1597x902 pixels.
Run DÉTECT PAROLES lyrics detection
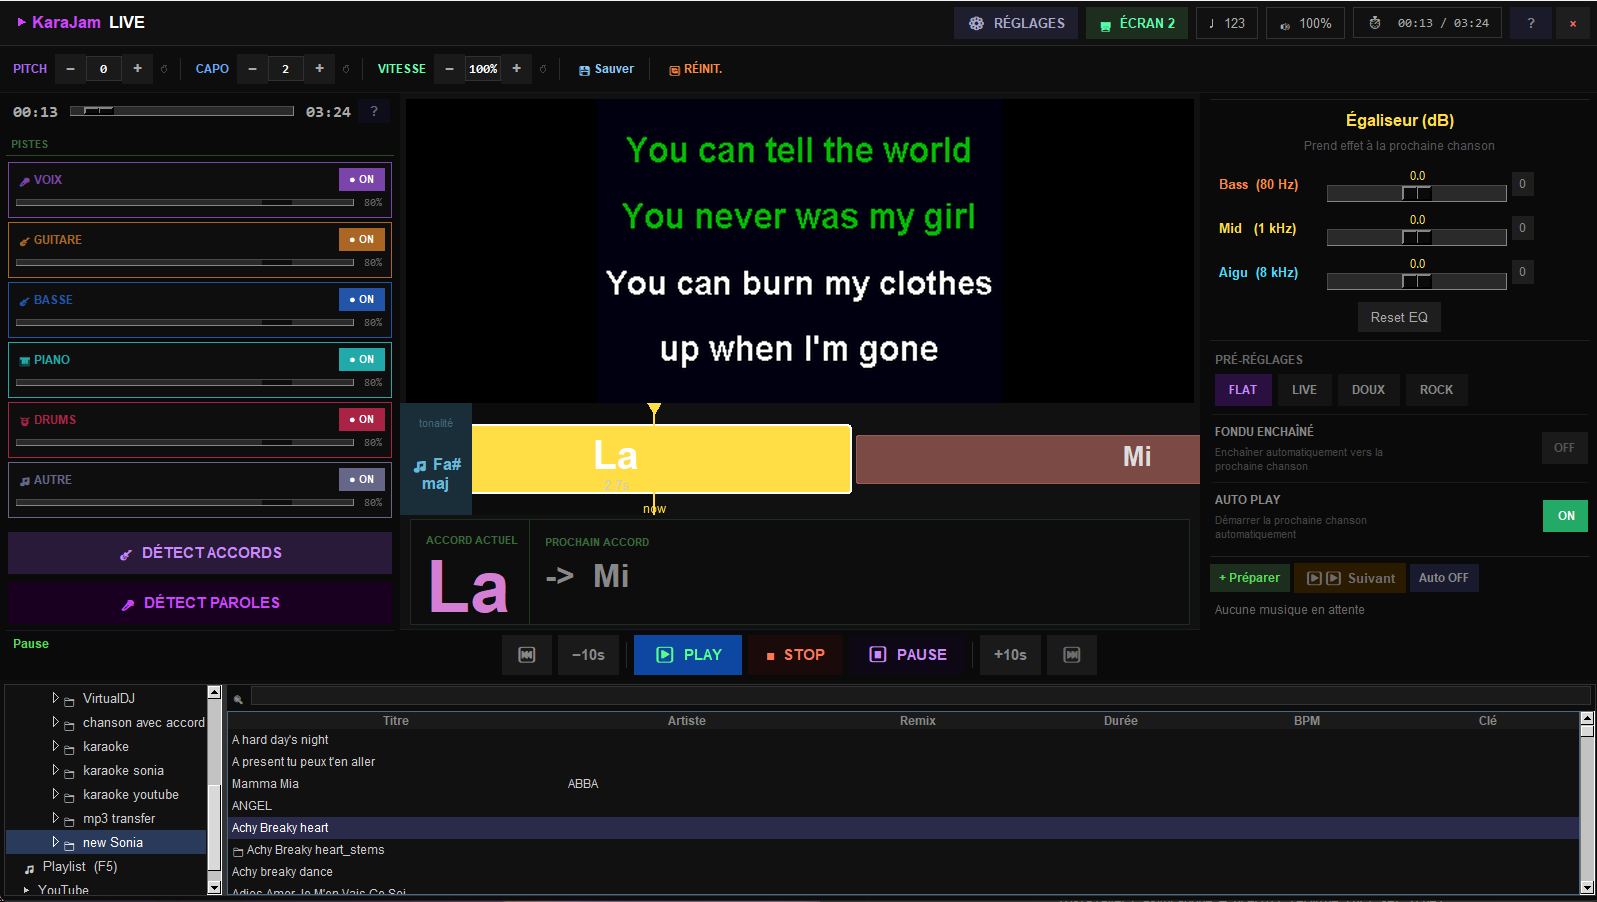[200, 603]
